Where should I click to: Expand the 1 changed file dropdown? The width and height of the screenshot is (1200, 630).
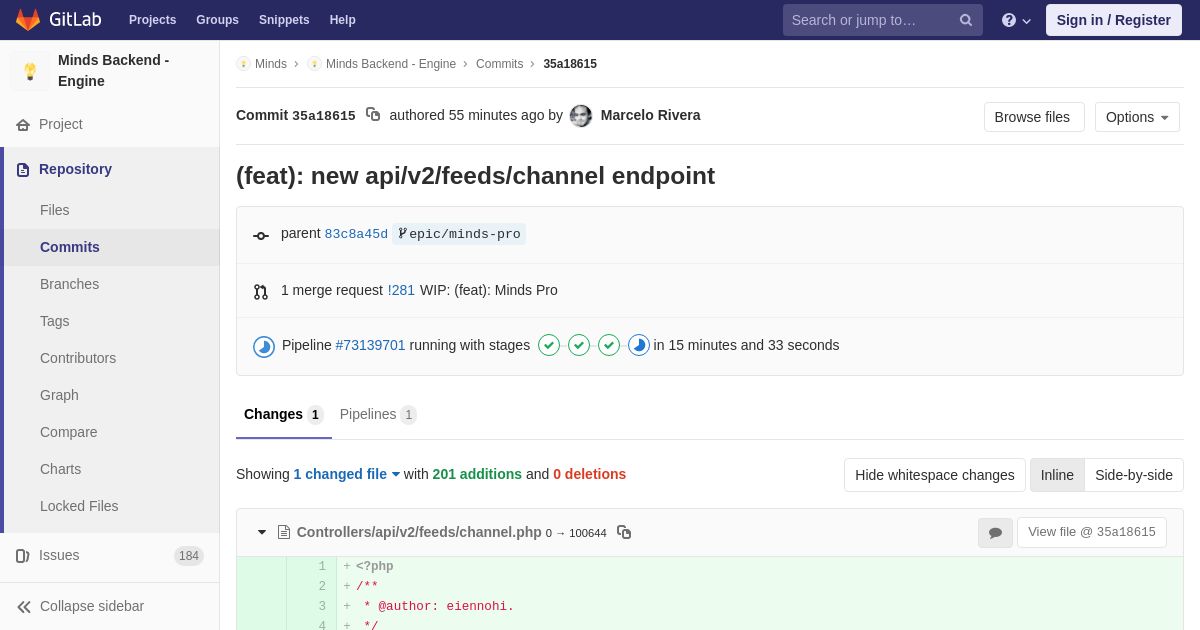point(347,474)
